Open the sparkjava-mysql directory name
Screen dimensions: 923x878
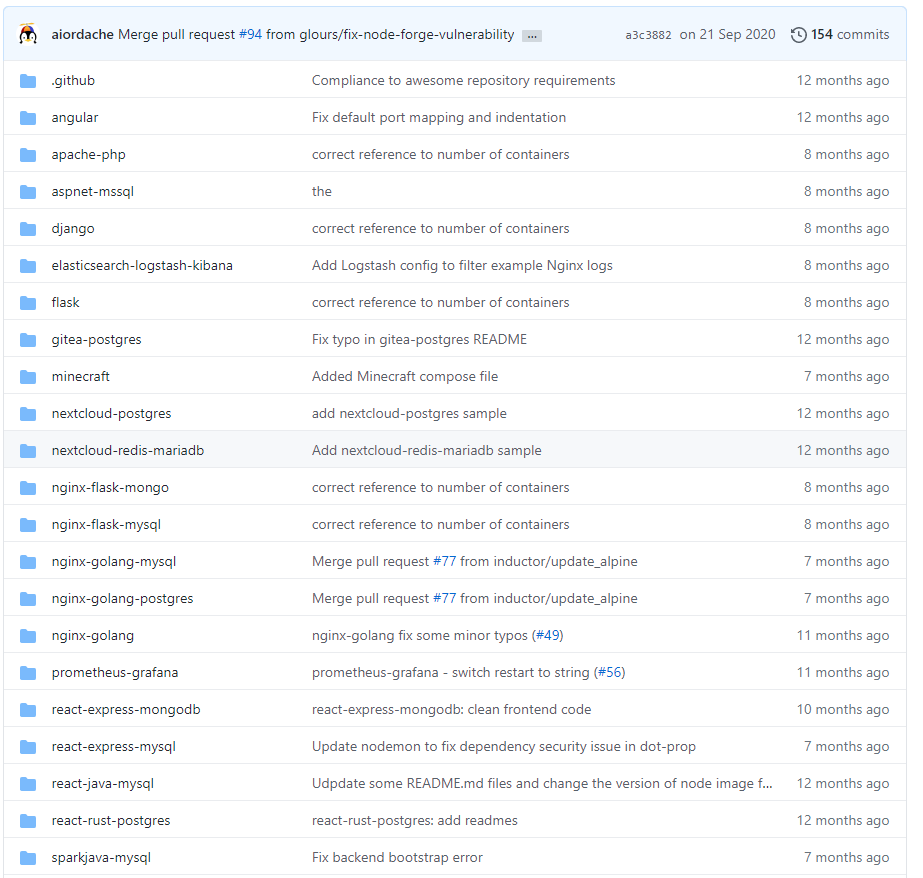tap(101, 858)
